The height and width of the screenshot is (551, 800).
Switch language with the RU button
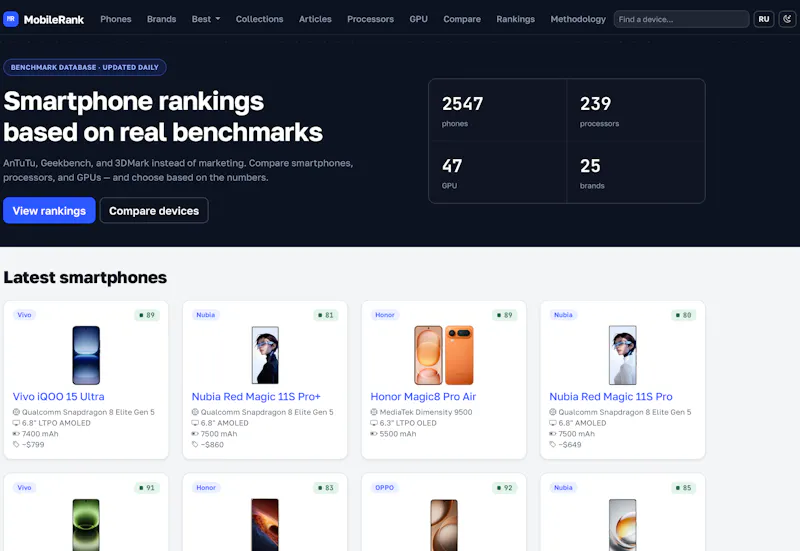[x=764, y=19]
